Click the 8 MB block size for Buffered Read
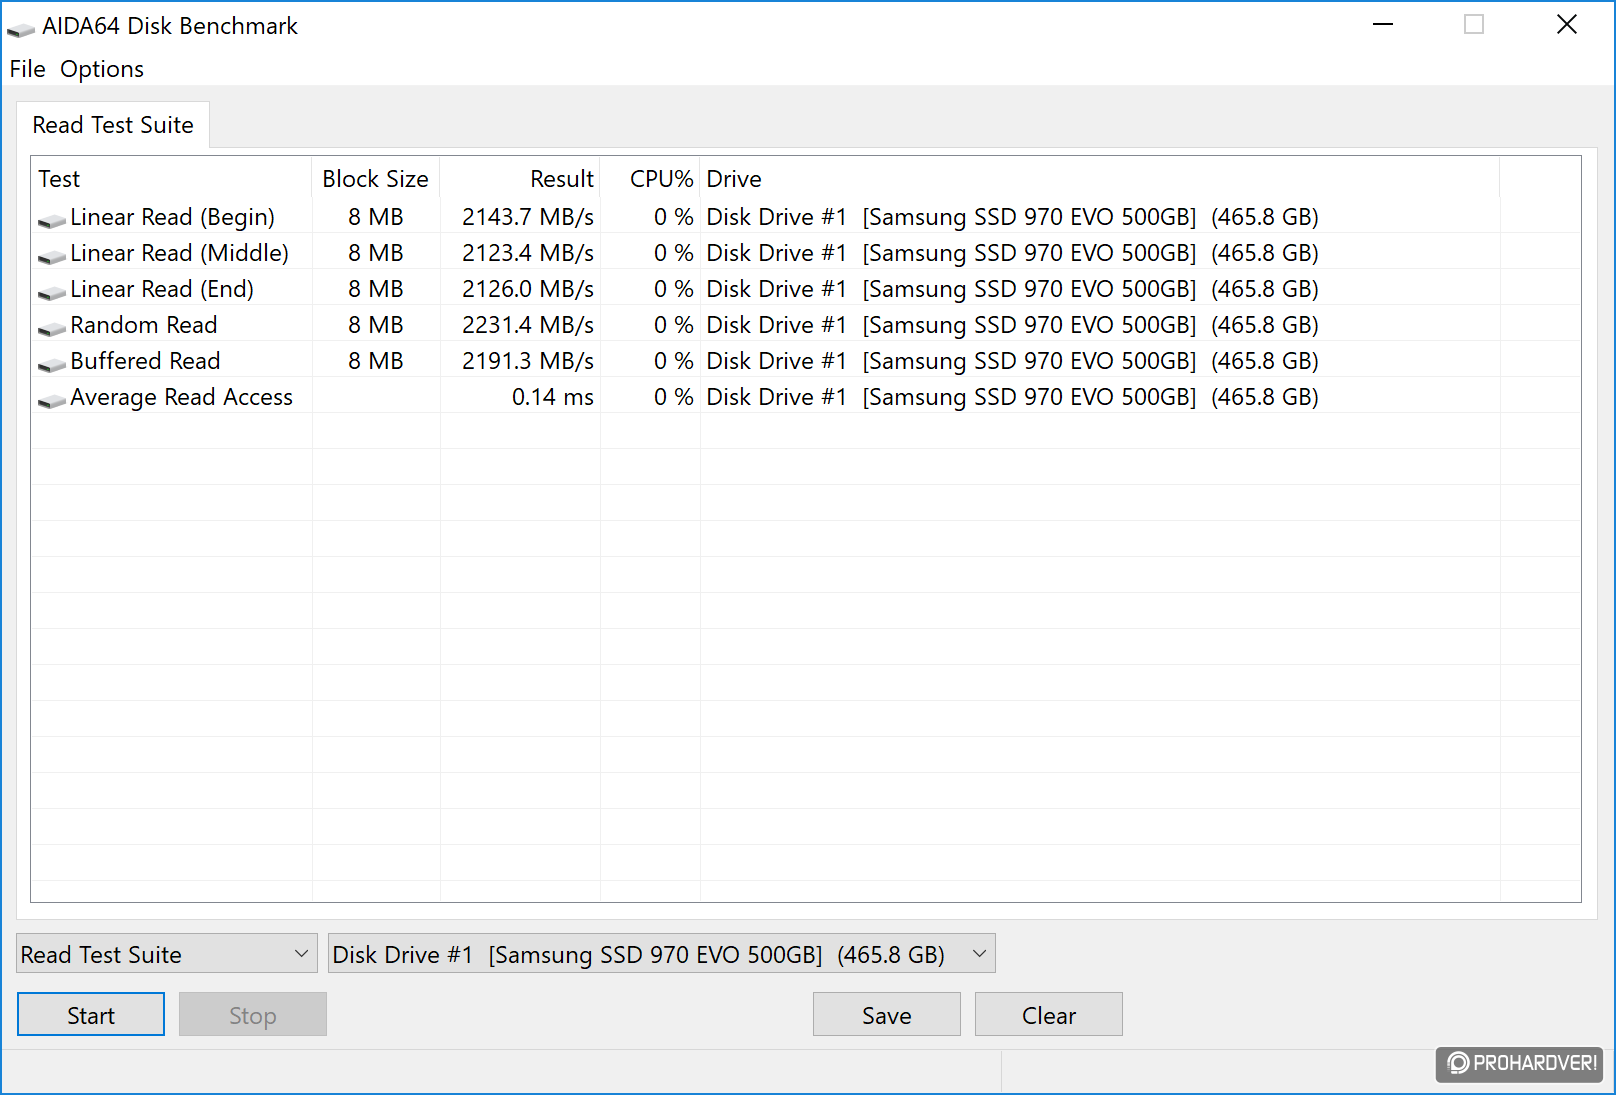Screen dimensions: 1616x1095 pyautogui.click(x=376, y=361)
